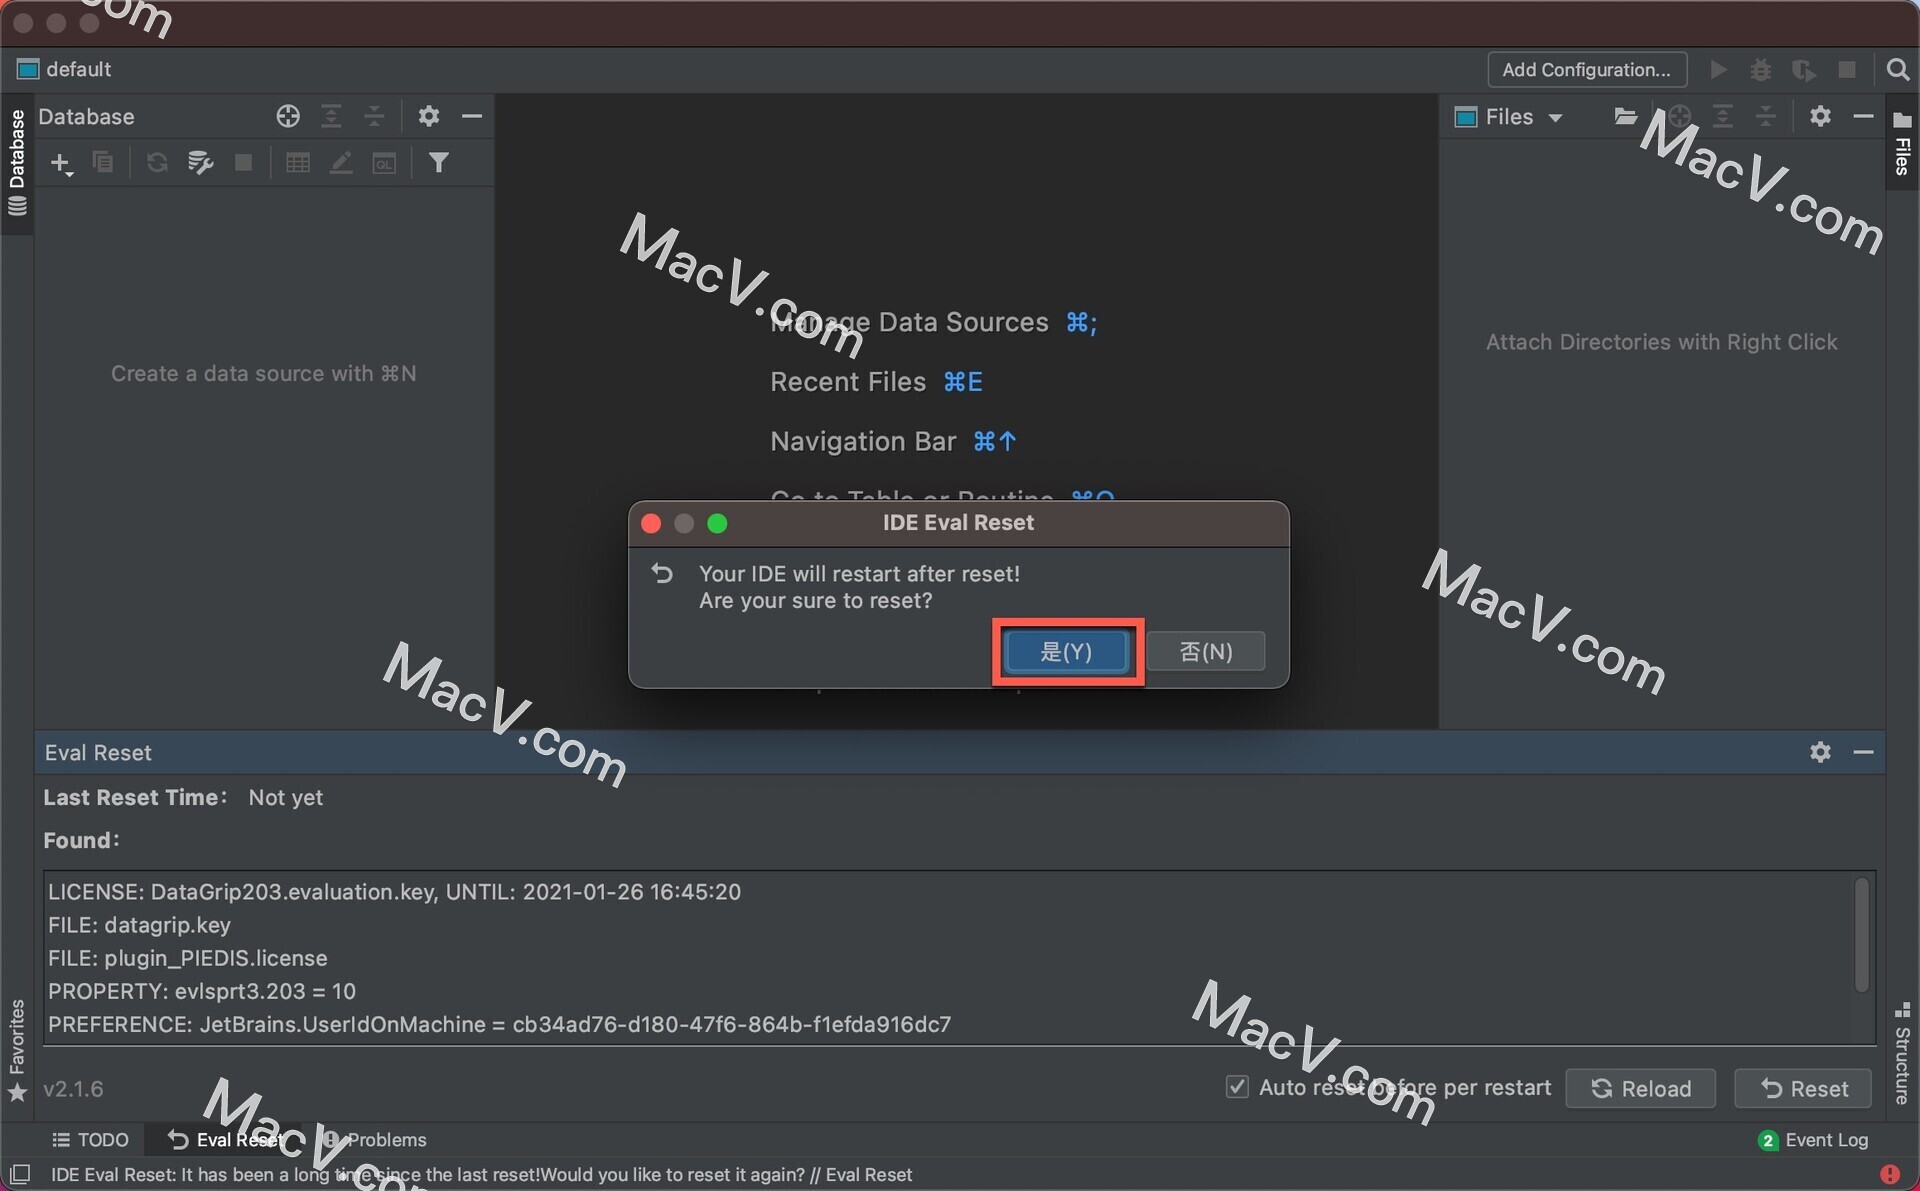The height and width of the screenshot is (1191, 1920).
Task: Expand Database panel column display options
Action: (333, 117)
